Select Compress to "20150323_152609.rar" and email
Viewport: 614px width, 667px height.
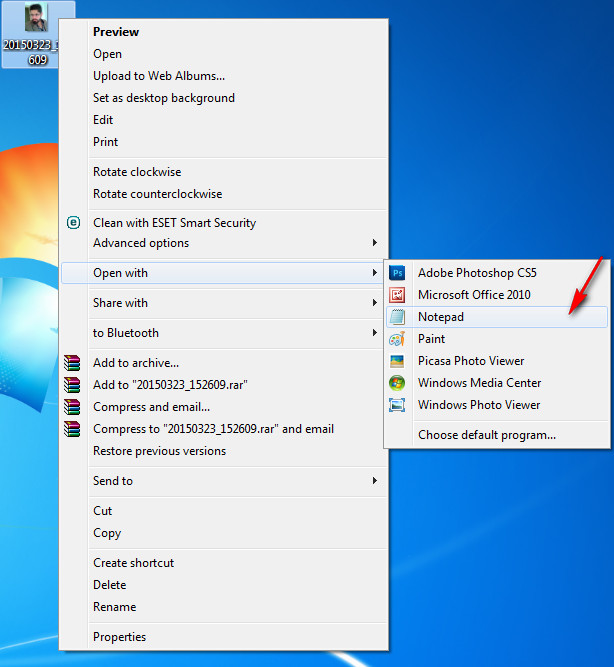click(x=223, y=429)
